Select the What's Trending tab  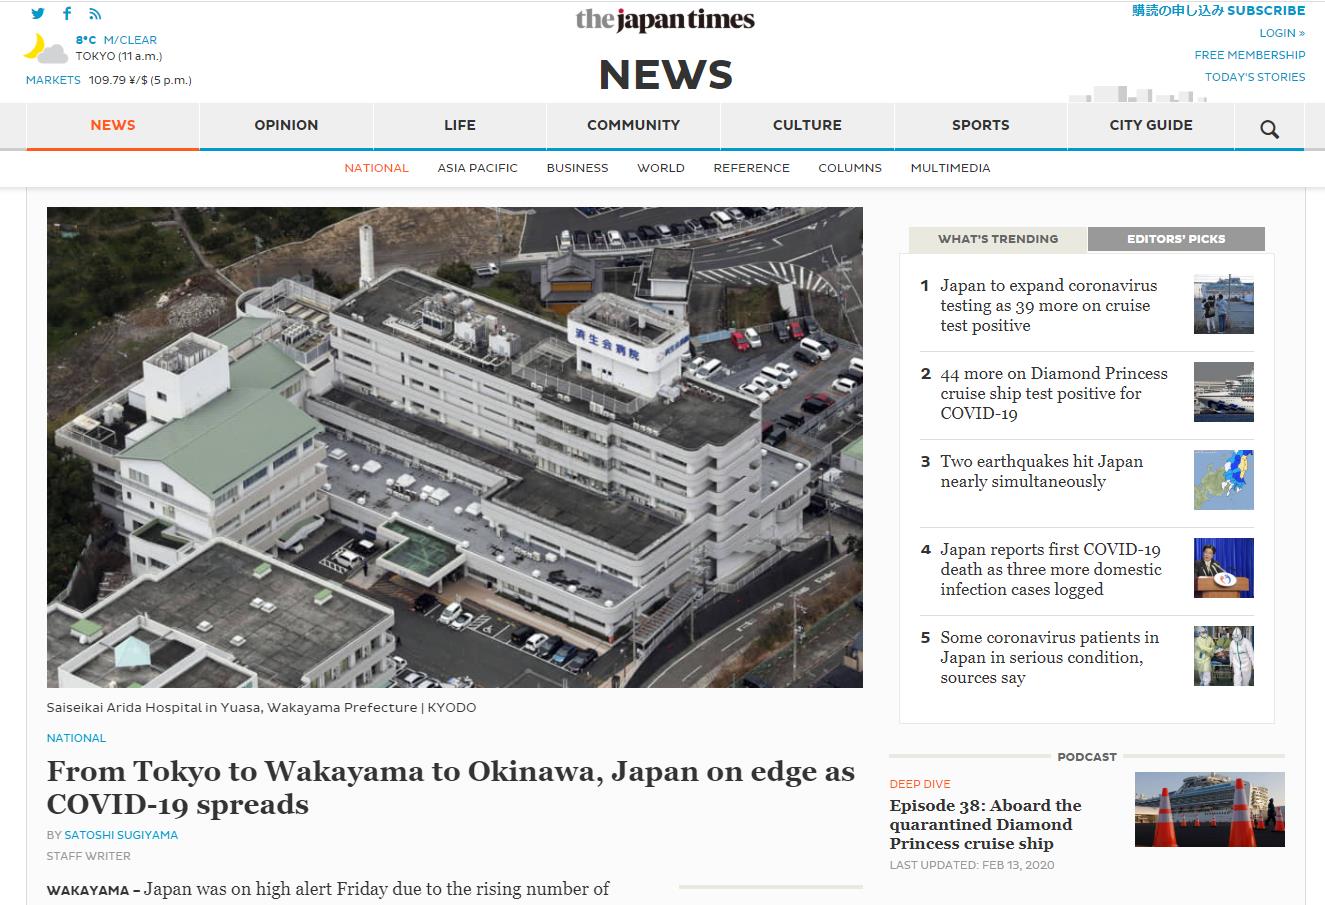point(997,239)
